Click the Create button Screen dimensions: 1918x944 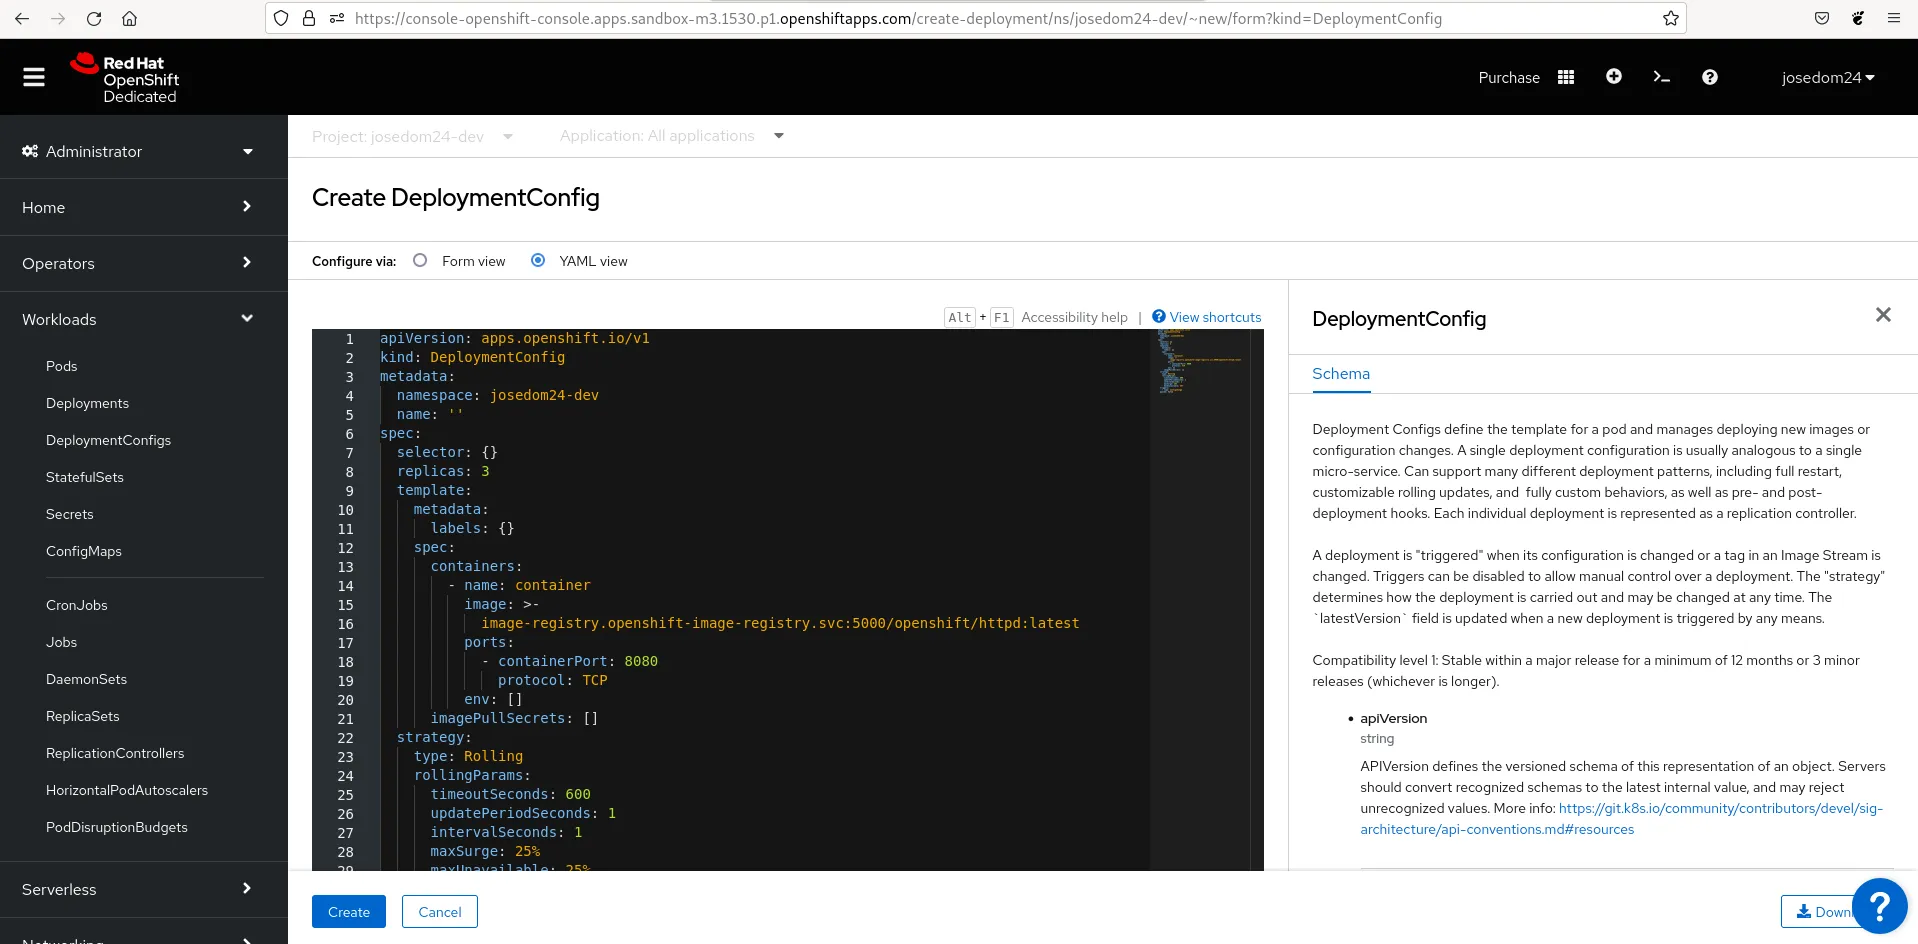point(348,912)
